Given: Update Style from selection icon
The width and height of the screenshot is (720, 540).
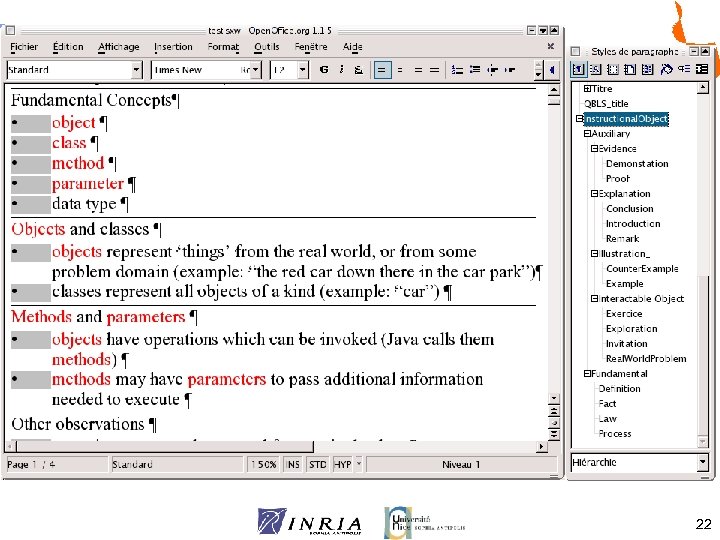Looking at the screenshot, I should pos(702,69).
